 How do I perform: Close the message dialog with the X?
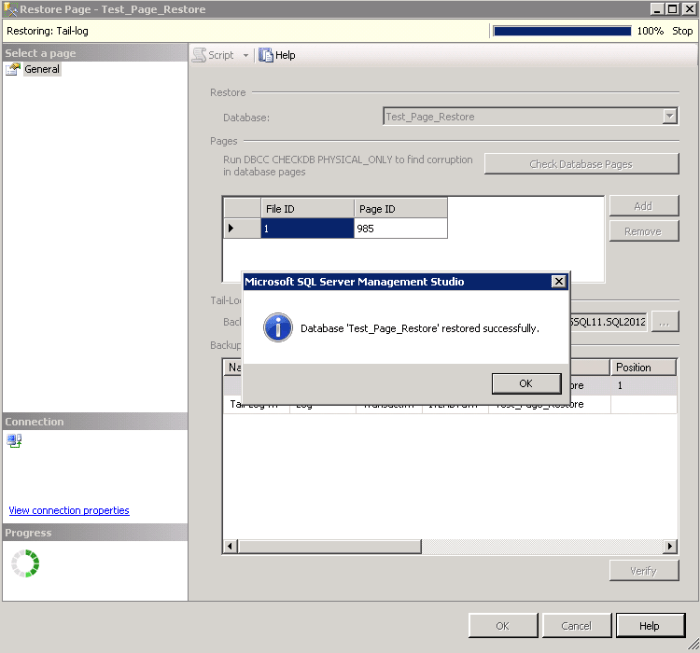(x=559, y=282)
